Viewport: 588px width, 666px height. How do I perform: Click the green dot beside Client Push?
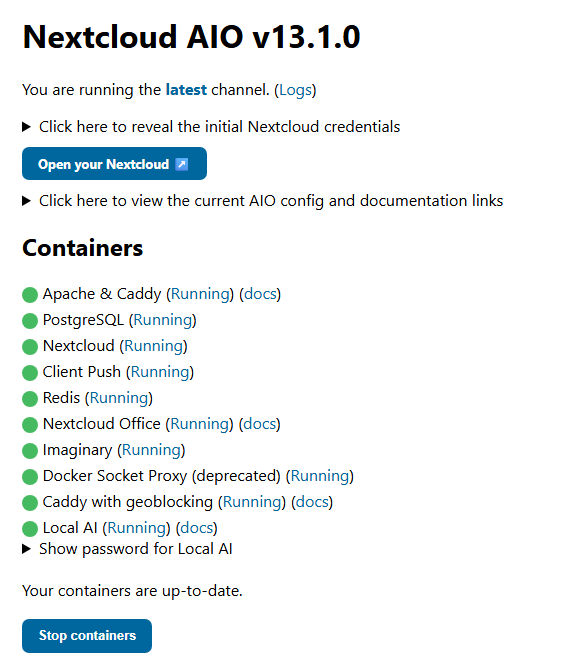pyautogui.click(x=30, y=373)
